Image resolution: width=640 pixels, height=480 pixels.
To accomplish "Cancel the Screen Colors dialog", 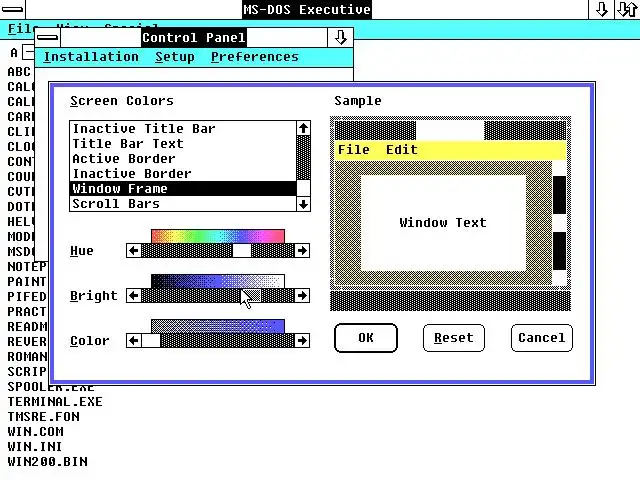I will click(x=542, y=338).
